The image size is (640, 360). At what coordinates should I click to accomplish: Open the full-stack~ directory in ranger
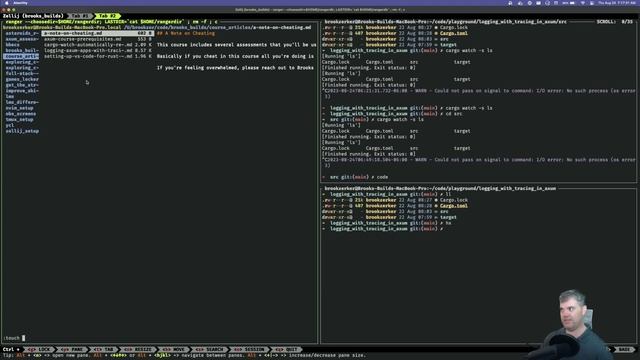pyautogui.click(x=22, y=73)
